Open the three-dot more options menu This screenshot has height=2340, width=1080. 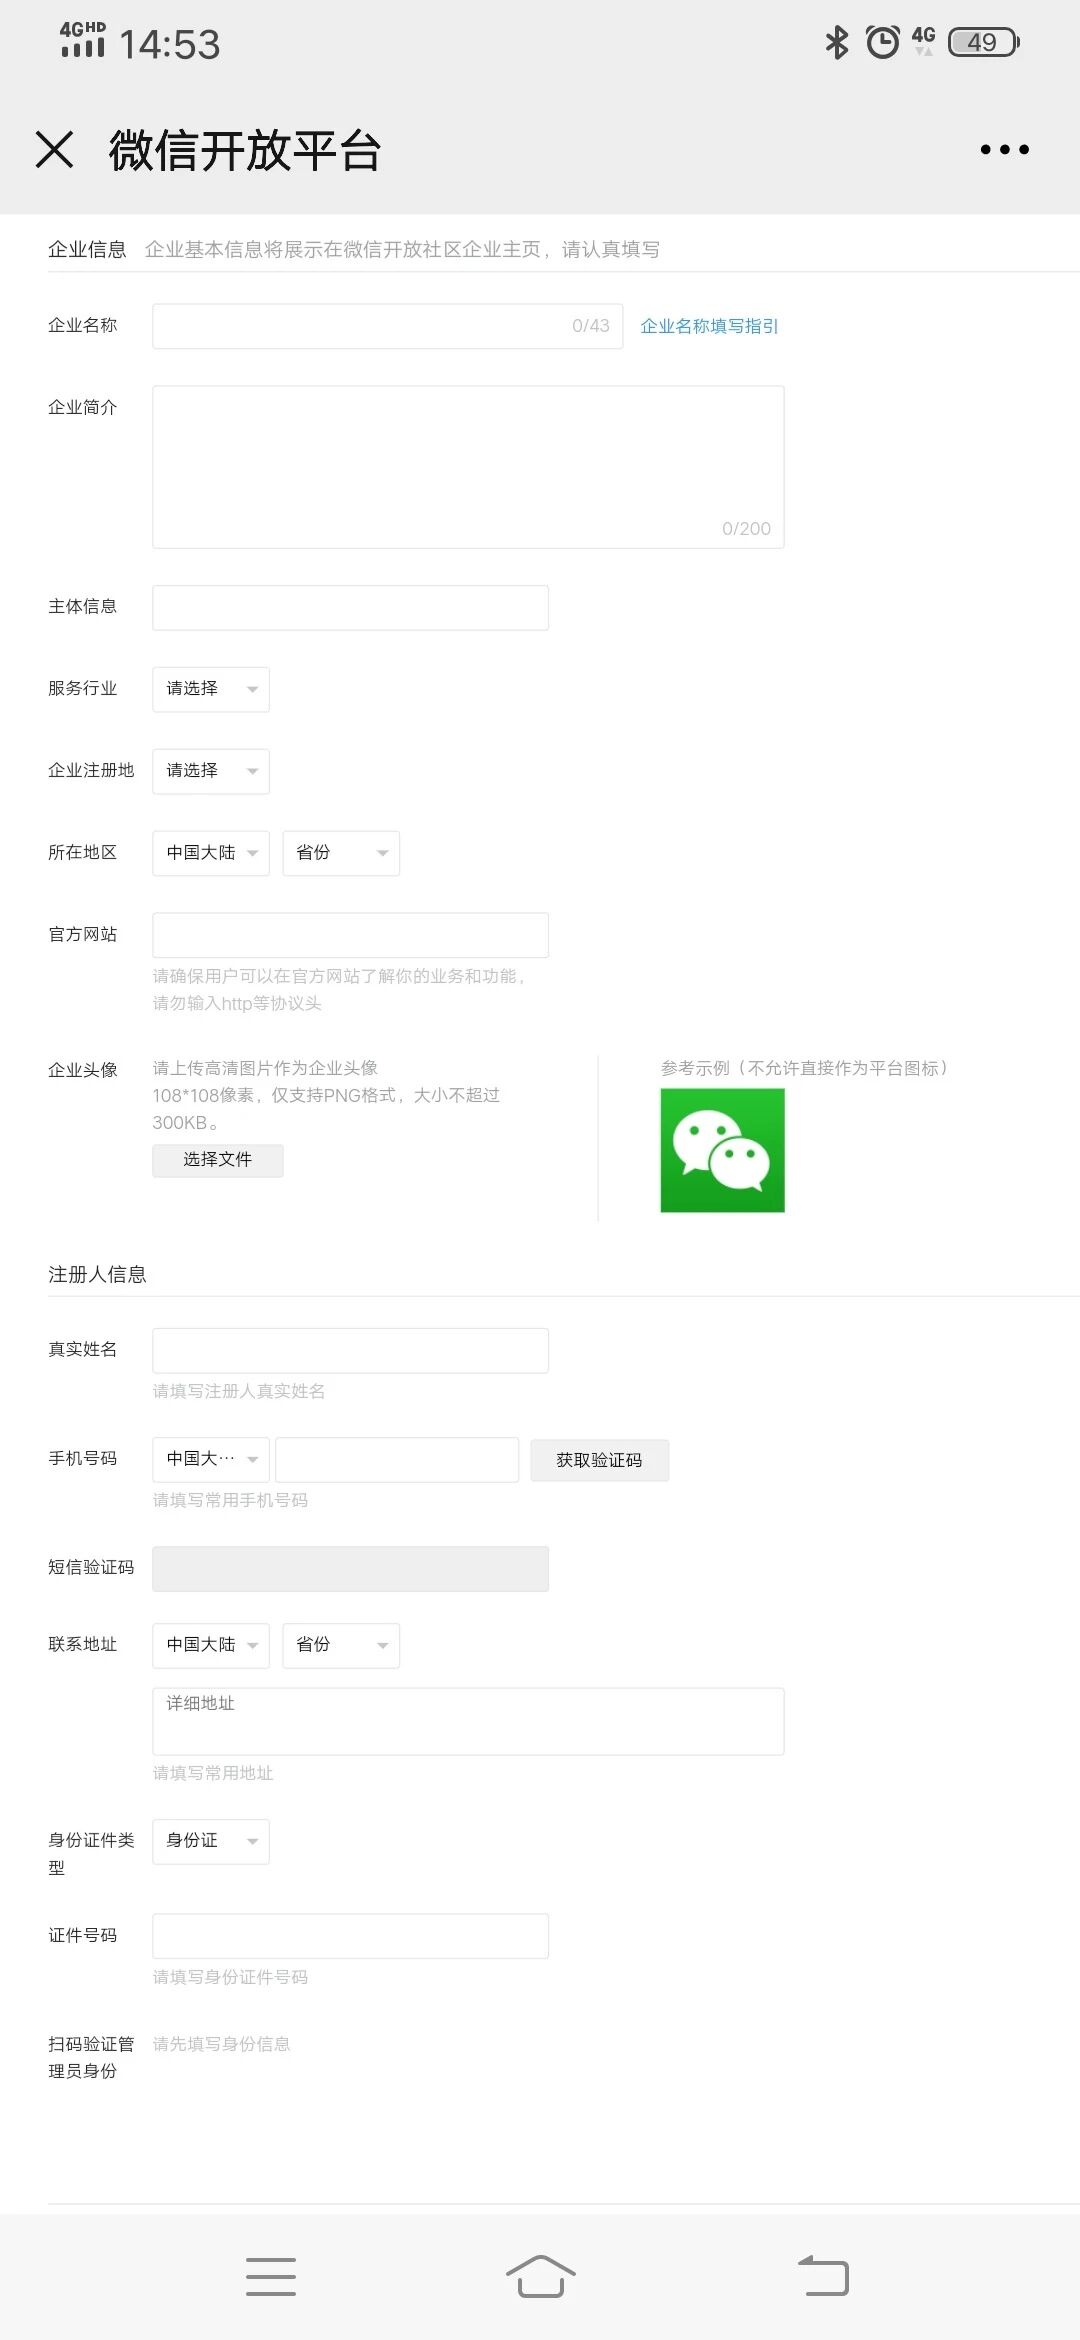click(x=1004, y=150)
